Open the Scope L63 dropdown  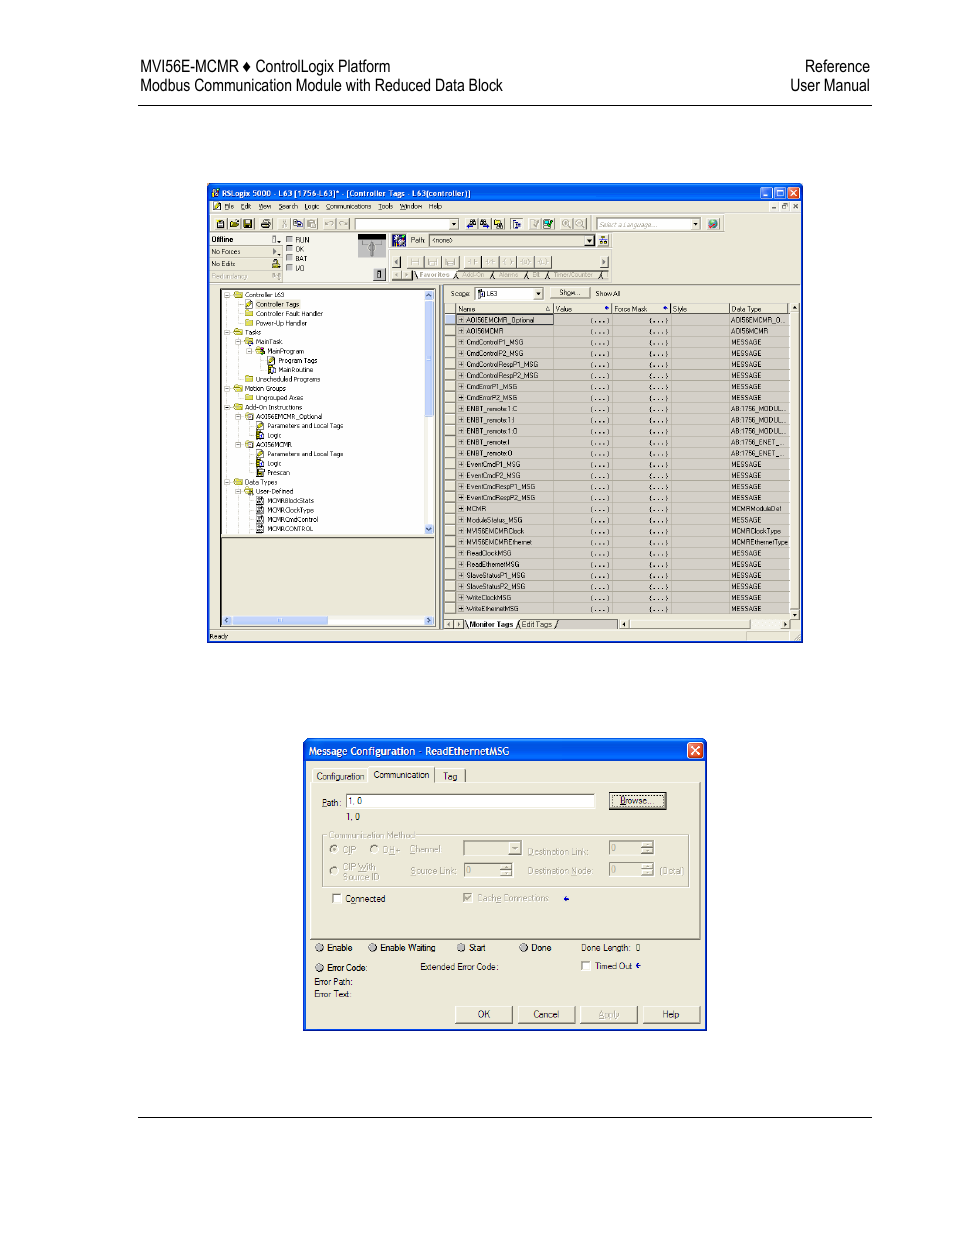click(538, 294)
